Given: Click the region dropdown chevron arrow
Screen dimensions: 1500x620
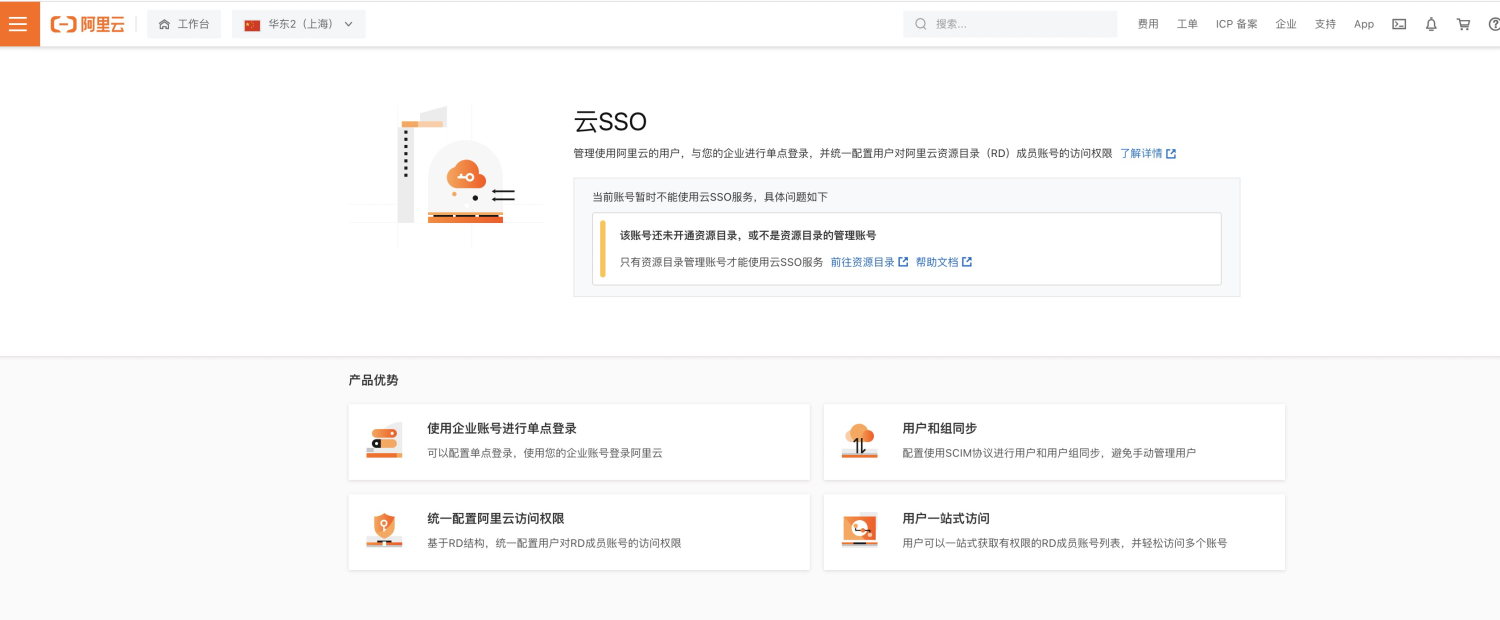Looking at the screenshot, I should (x=349, y=24).
